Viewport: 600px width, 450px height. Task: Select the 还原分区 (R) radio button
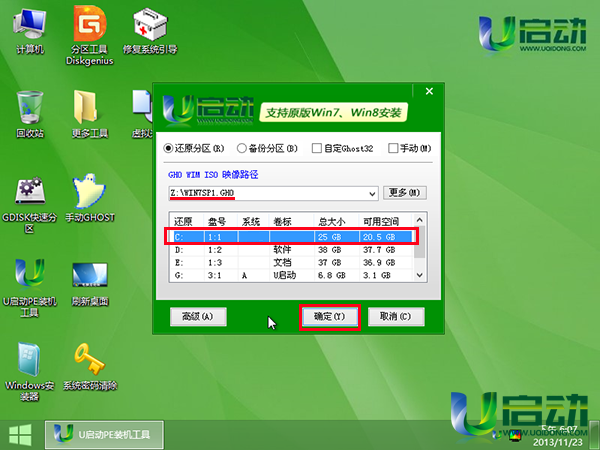coord(169,149)
